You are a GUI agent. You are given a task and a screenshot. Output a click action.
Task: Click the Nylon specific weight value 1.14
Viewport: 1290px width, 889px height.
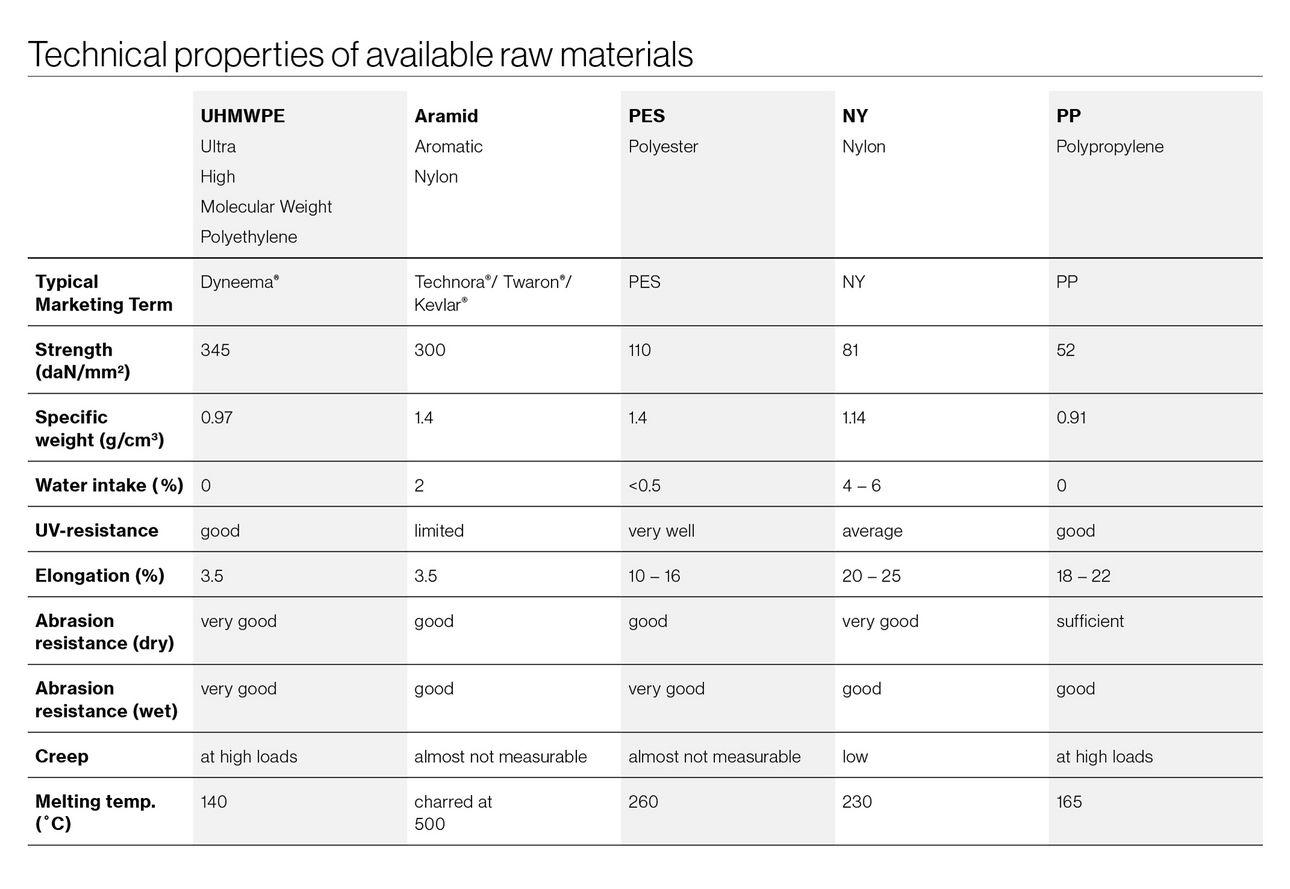(x=854, y=418)
